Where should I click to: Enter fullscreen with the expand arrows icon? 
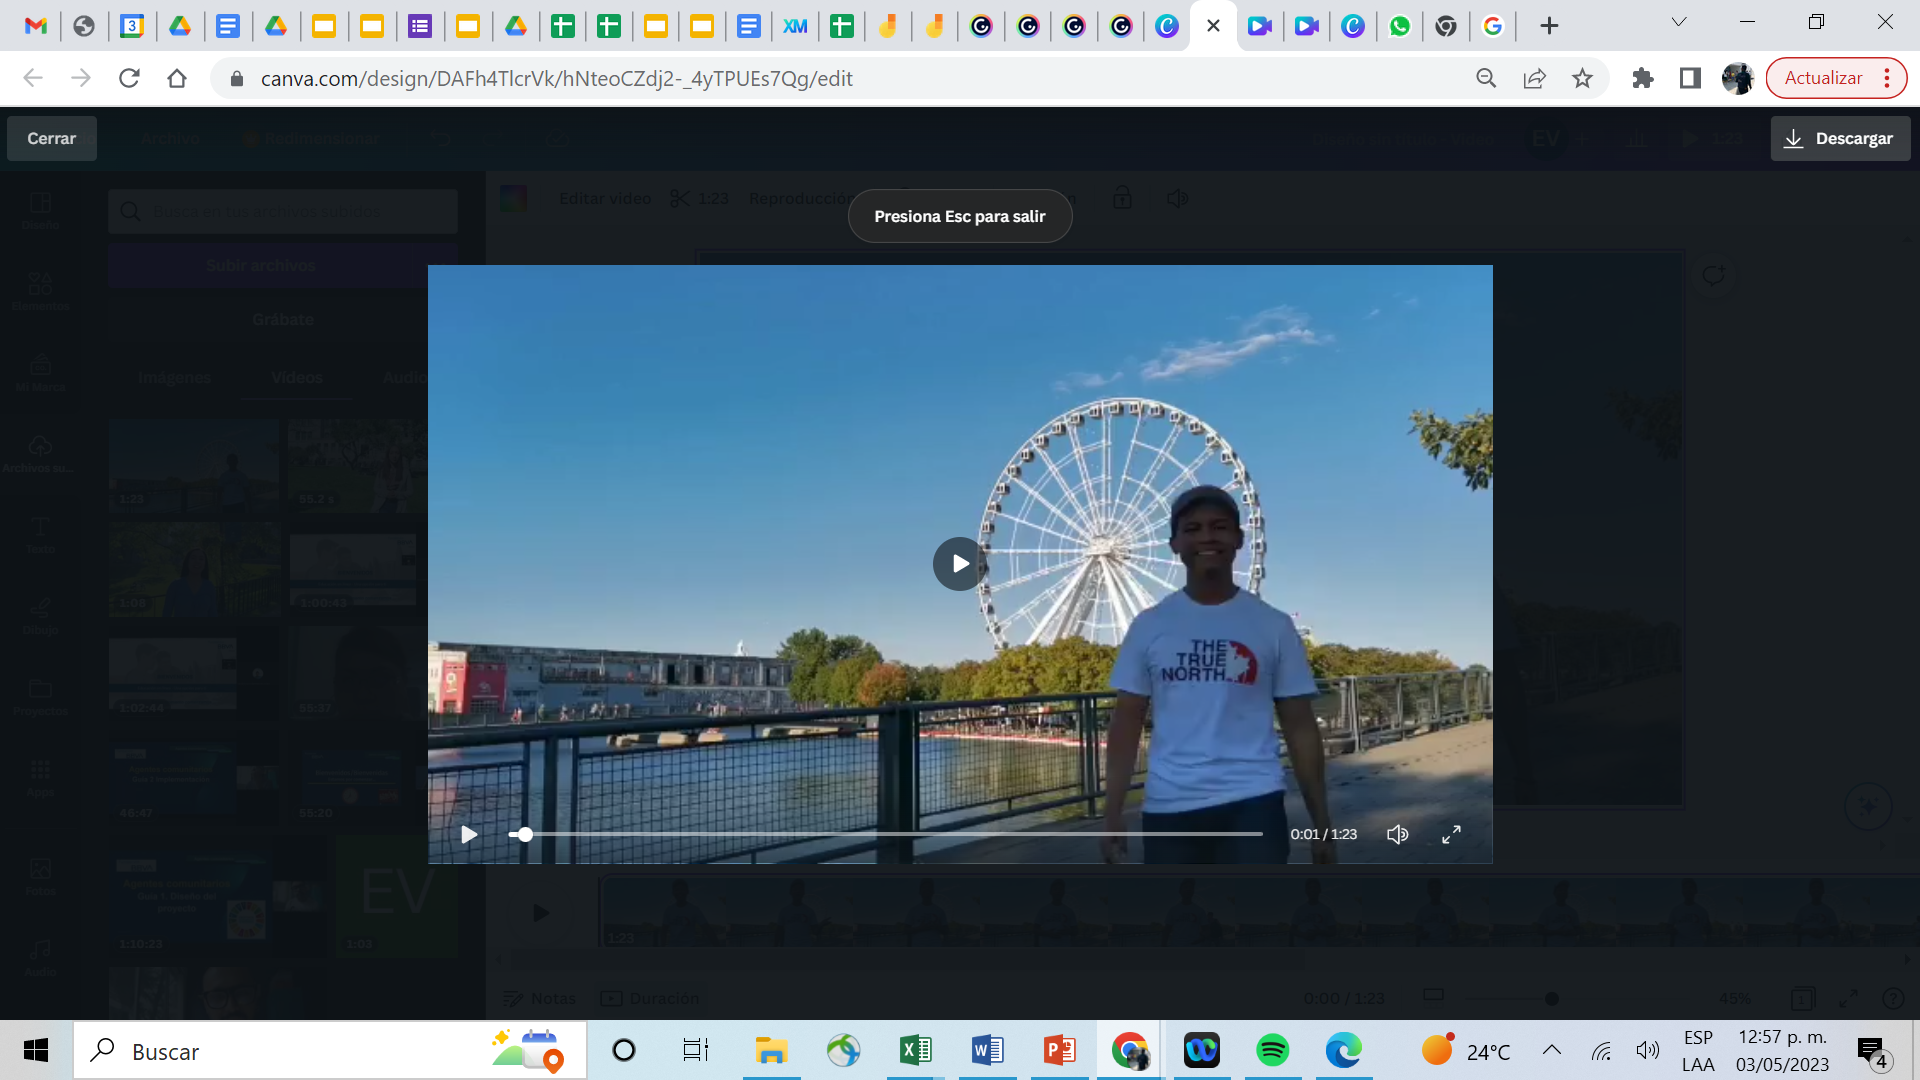click(1451, 834)
